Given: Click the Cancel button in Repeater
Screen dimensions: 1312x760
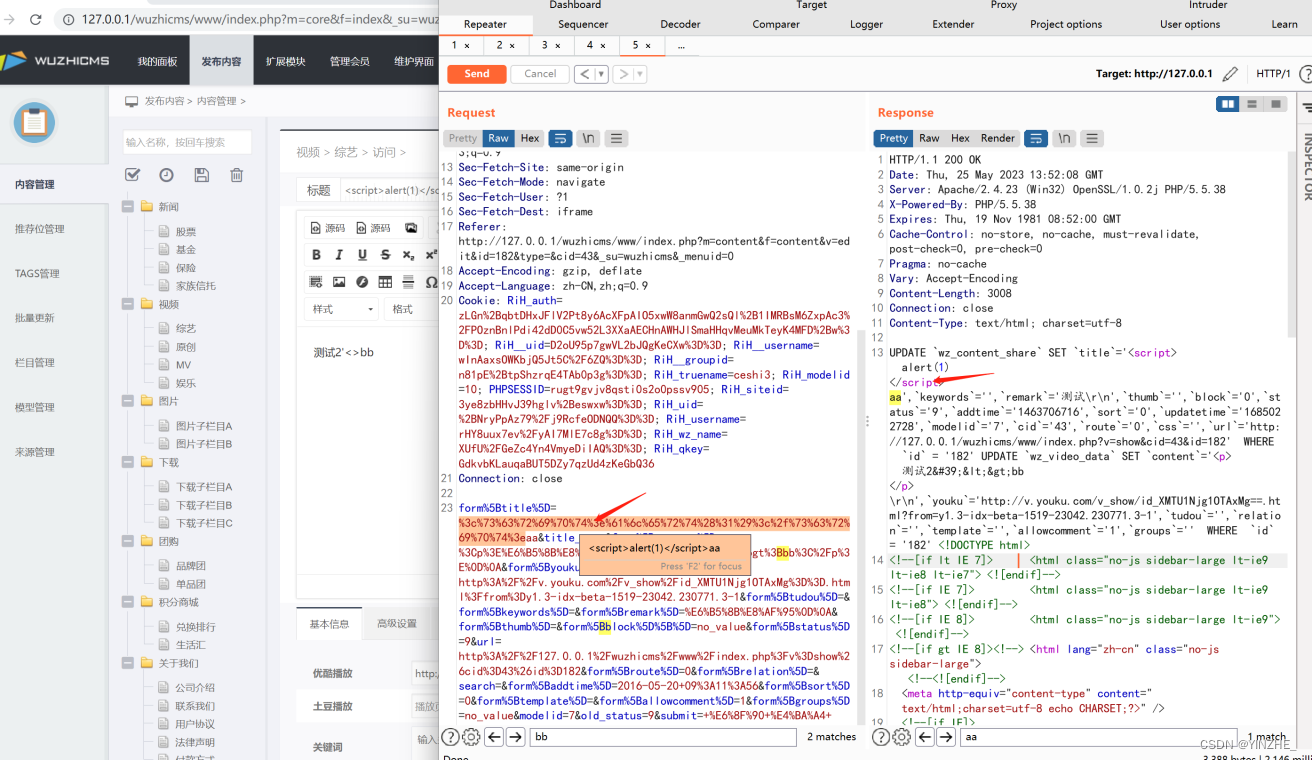Looking at the screenshot, I should coord(540,74).
